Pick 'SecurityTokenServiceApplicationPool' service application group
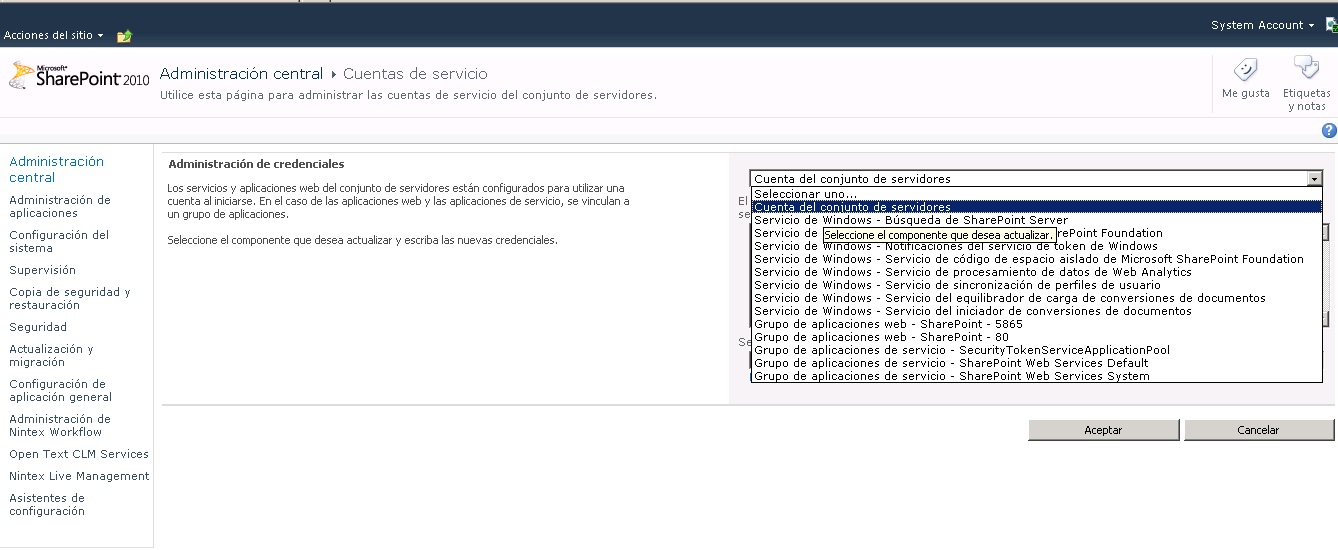This screenshot has height=550, width=1338. pos(1036,350)
